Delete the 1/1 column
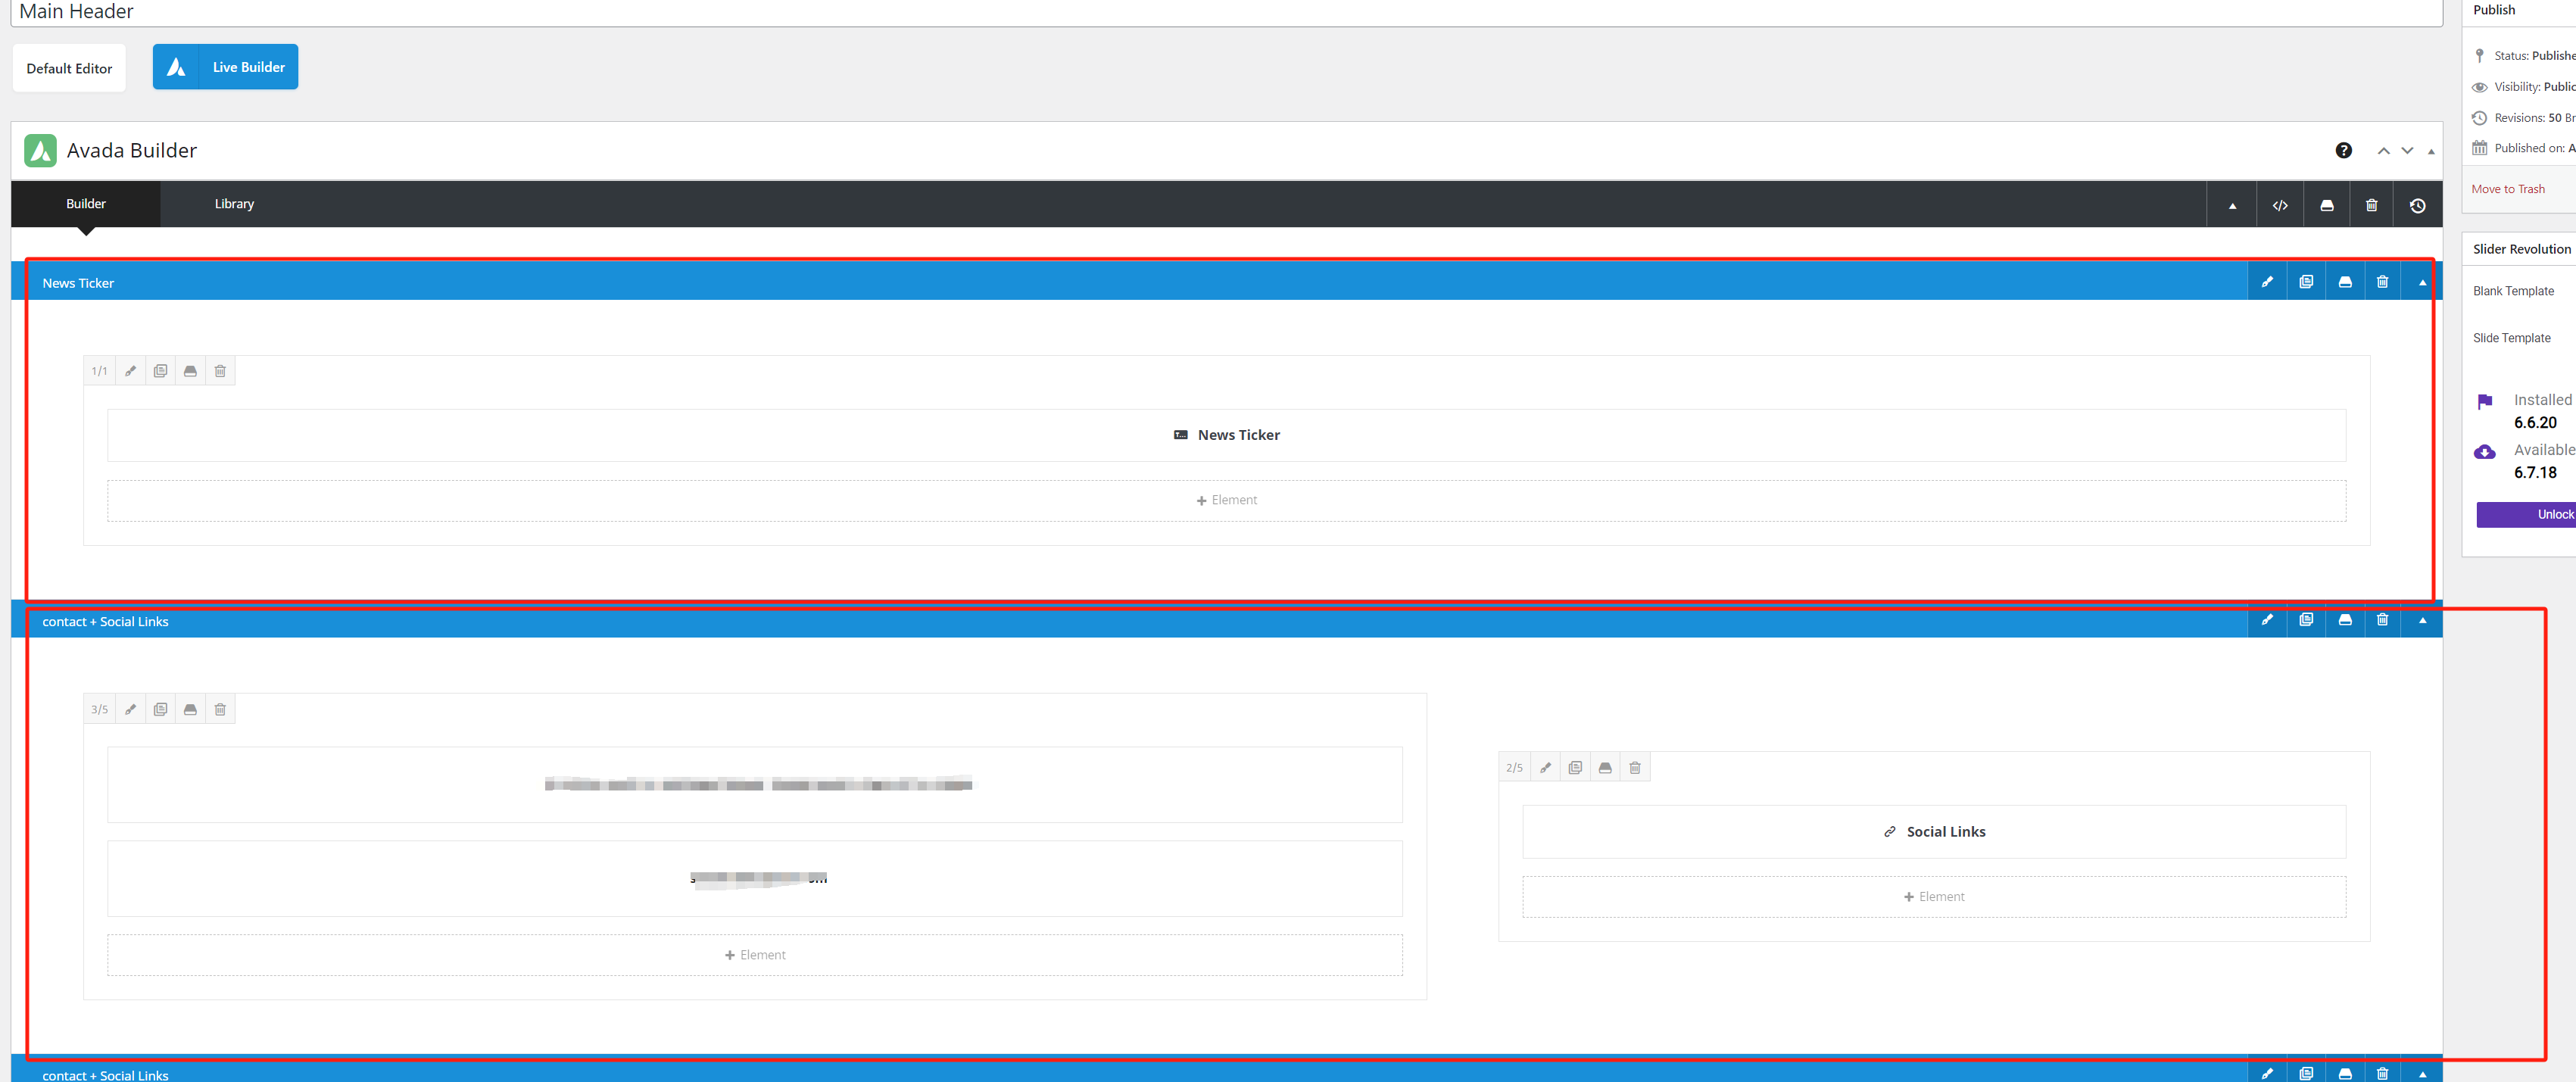 [220, 371]
